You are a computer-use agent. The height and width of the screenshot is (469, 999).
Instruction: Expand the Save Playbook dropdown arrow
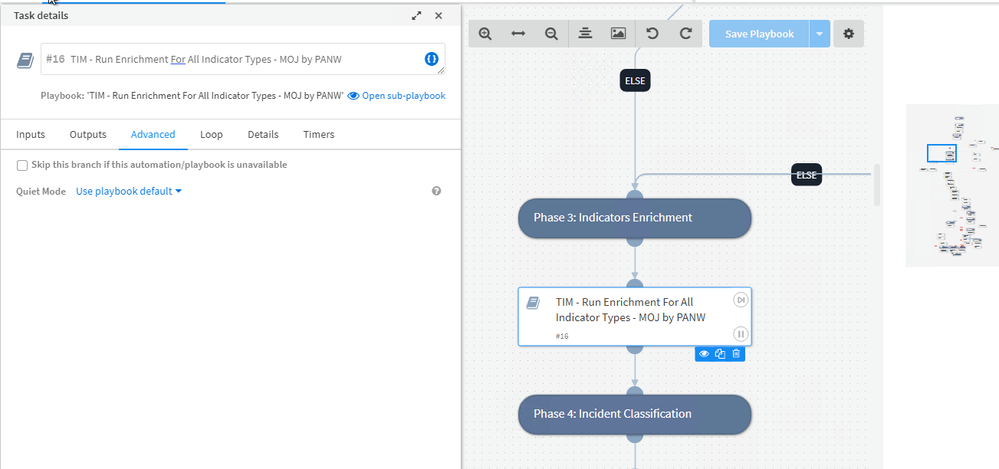tap(820, 34)
